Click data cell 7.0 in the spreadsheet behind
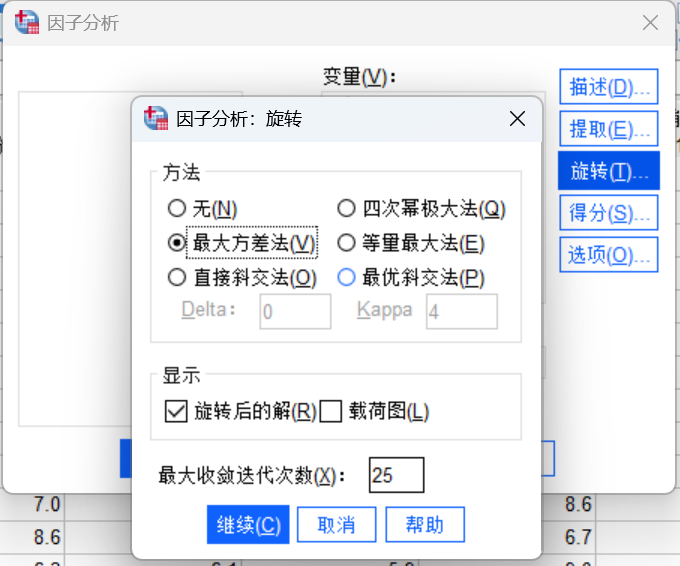Image resolution: width=680 pixels, height=566 pixels. point(47,504)
